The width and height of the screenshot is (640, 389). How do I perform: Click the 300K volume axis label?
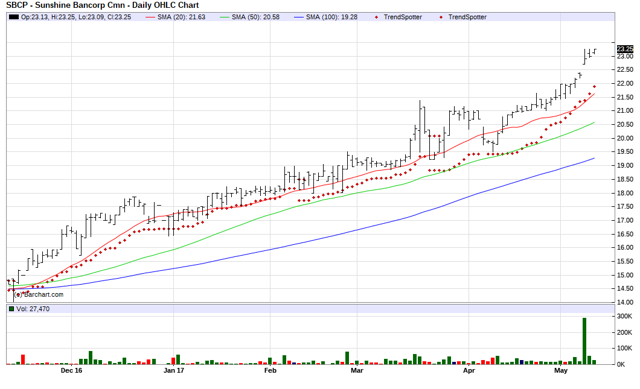(x=624, y=316)
